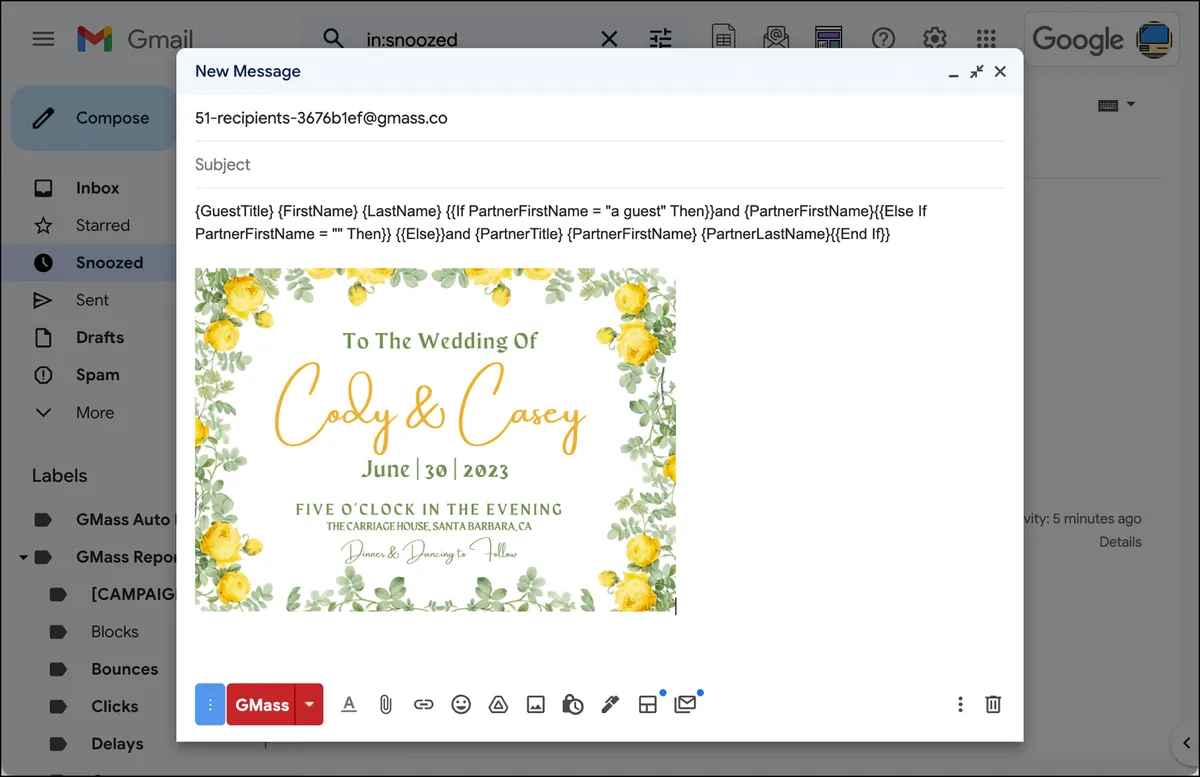The image size is (1200, 777).
Task: Open the GMass dropdown arrow
Action: tap(310, 705)
